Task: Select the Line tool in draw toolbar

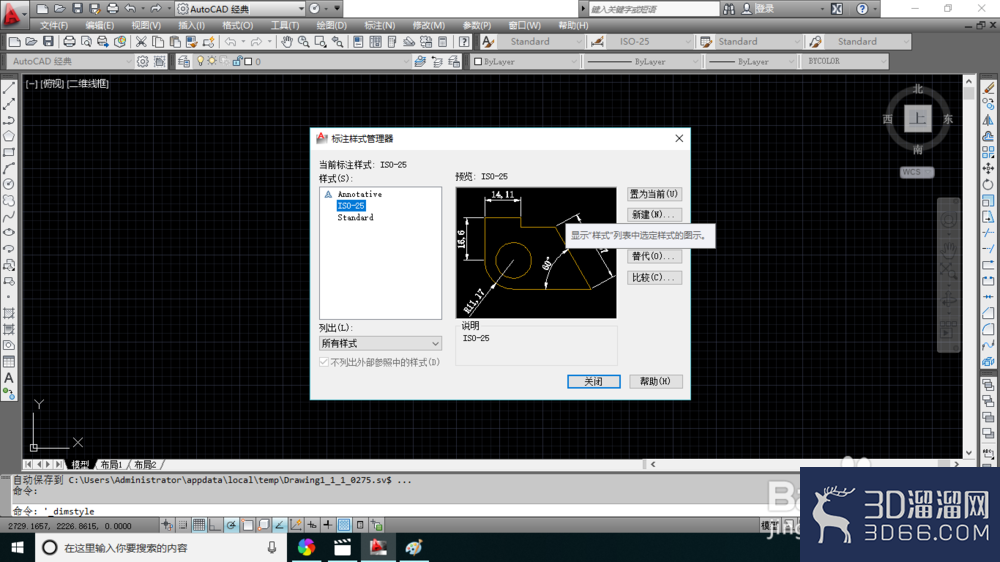Action: (9, 88)
